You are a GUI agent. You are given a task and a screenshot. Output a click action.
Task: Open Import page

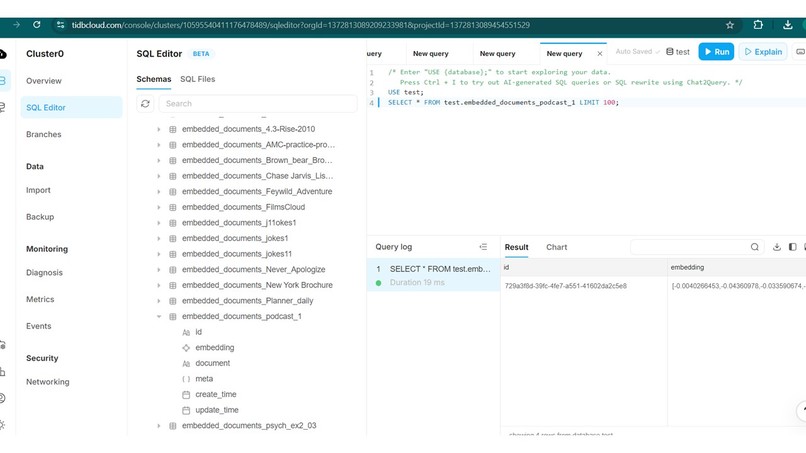click(39, 190)
